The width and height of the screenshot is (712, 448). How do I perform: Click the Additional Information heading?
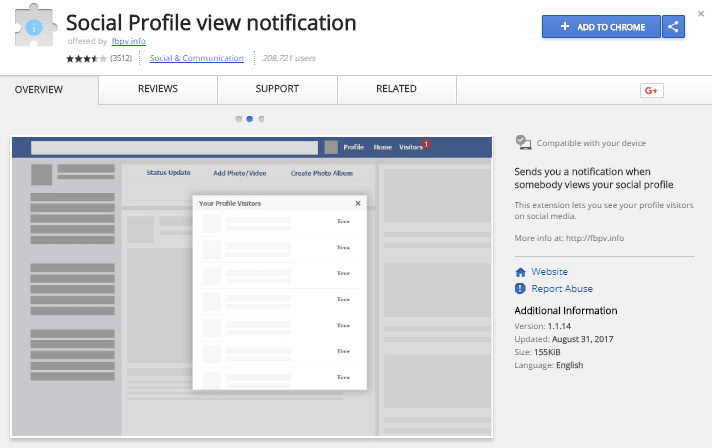(566, 310)
